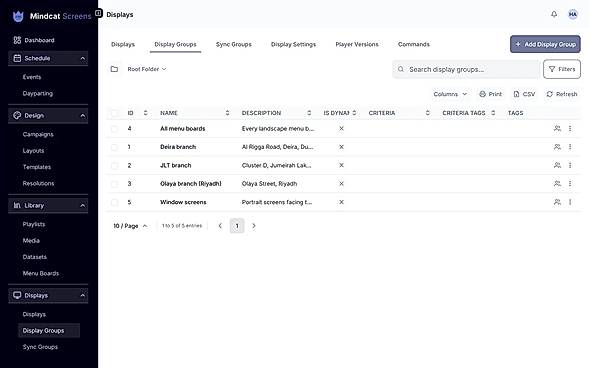Open the Root Folder dropdown
Screen dimensions: 589x368
pos(147,69)
